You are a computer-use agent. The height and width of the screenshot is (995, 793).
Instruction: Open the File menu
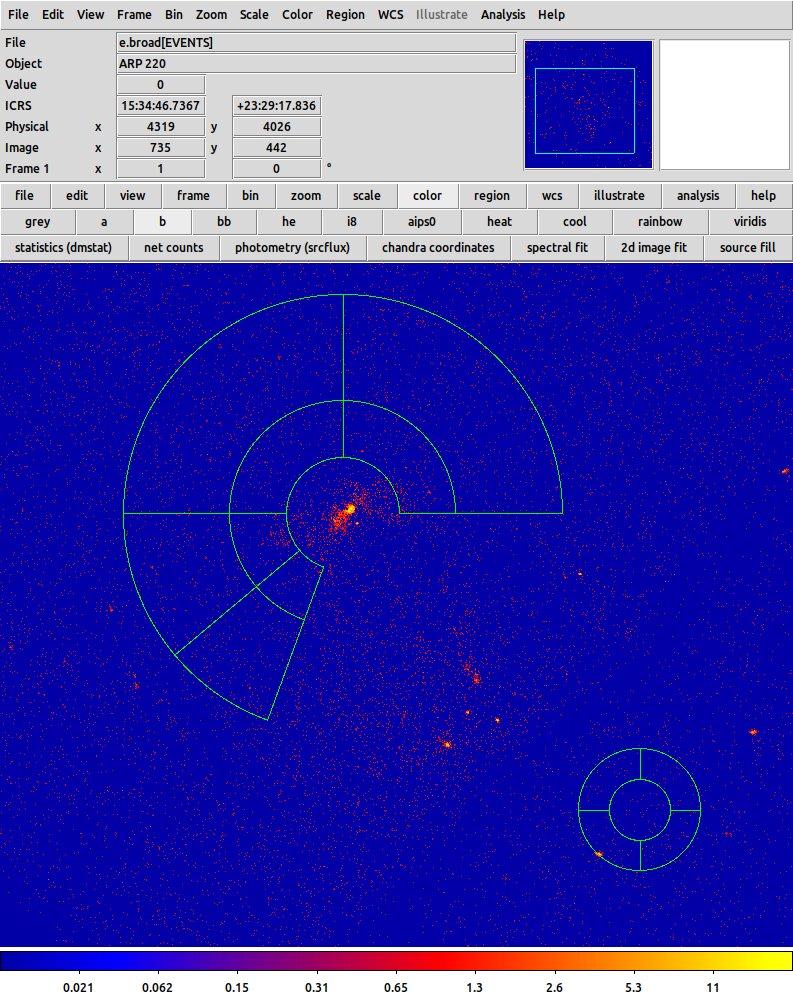18,14
